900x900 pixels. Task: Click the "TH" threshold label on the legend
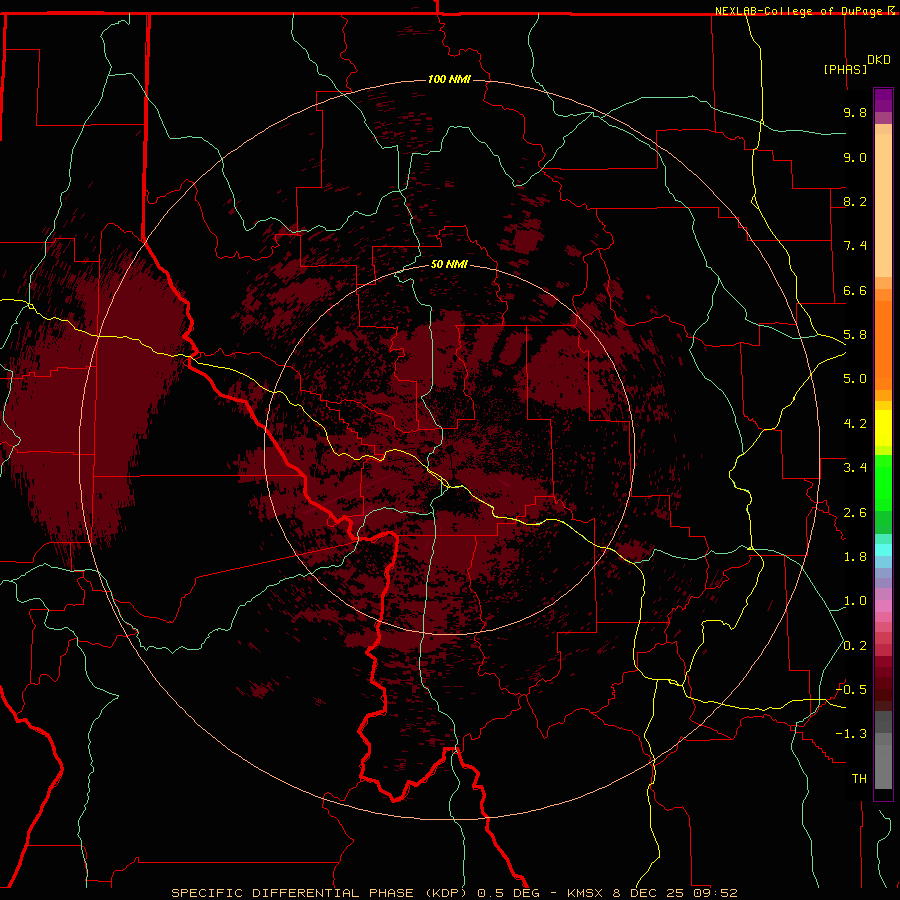pyautogui.click(x=859, y=779)
